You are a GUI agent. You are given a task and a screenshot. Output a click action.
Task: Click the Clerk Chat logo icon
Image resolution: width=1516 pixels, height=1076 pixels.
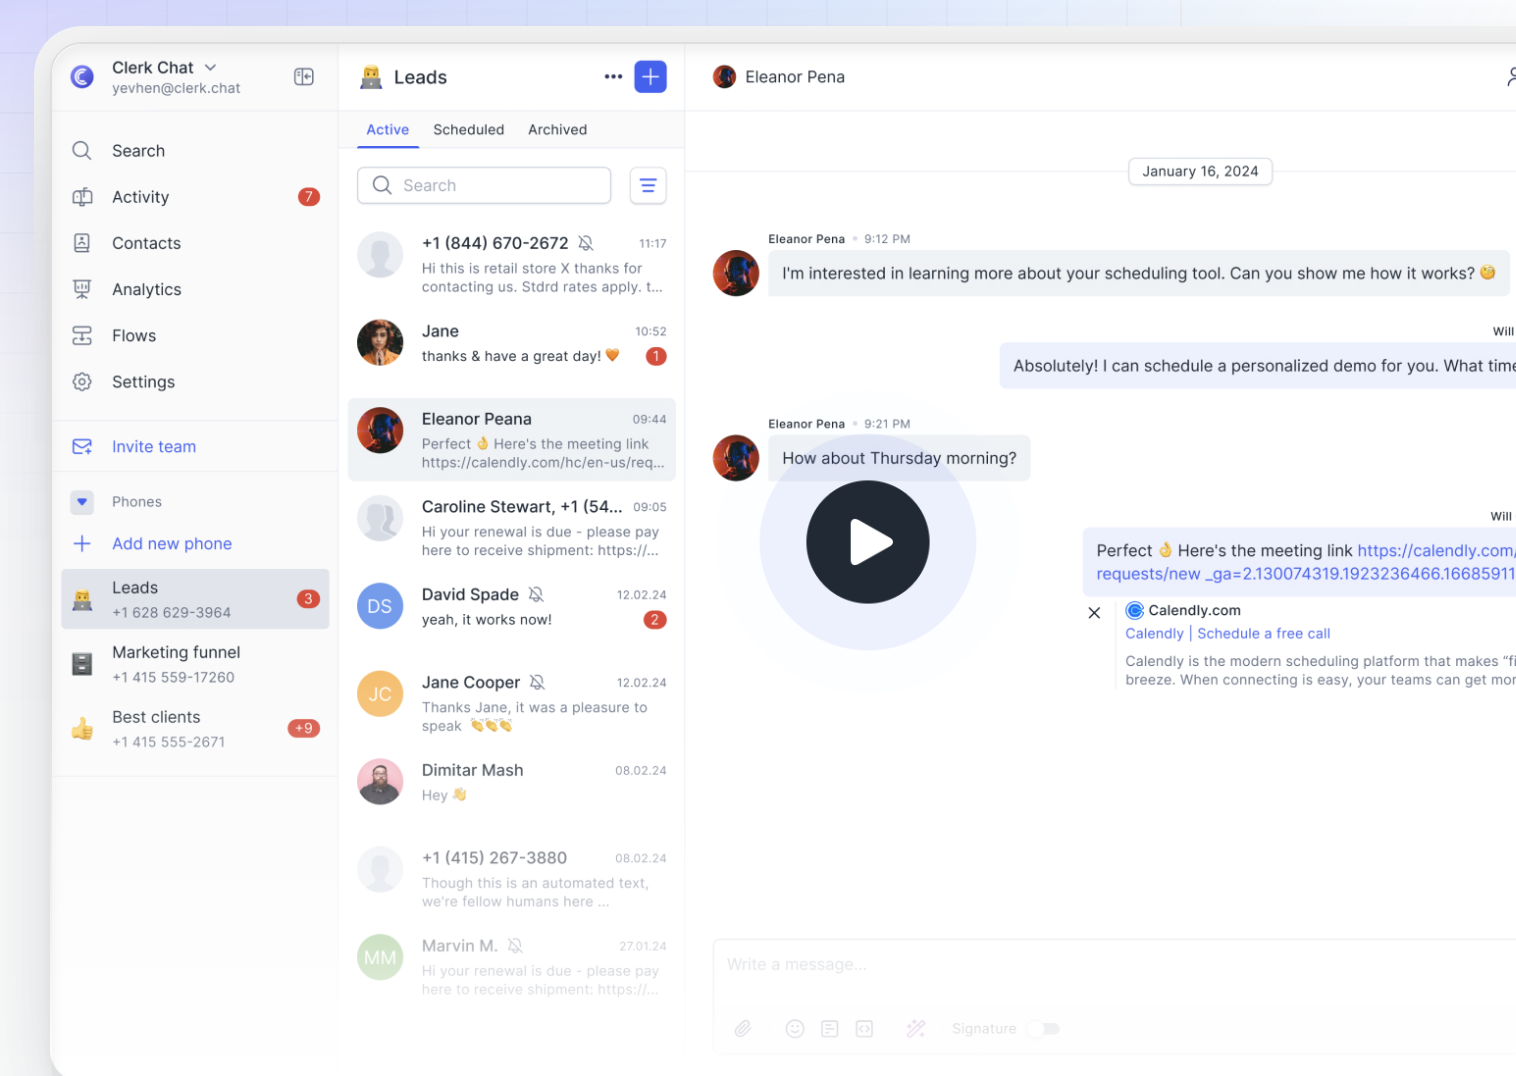(82, 77)
